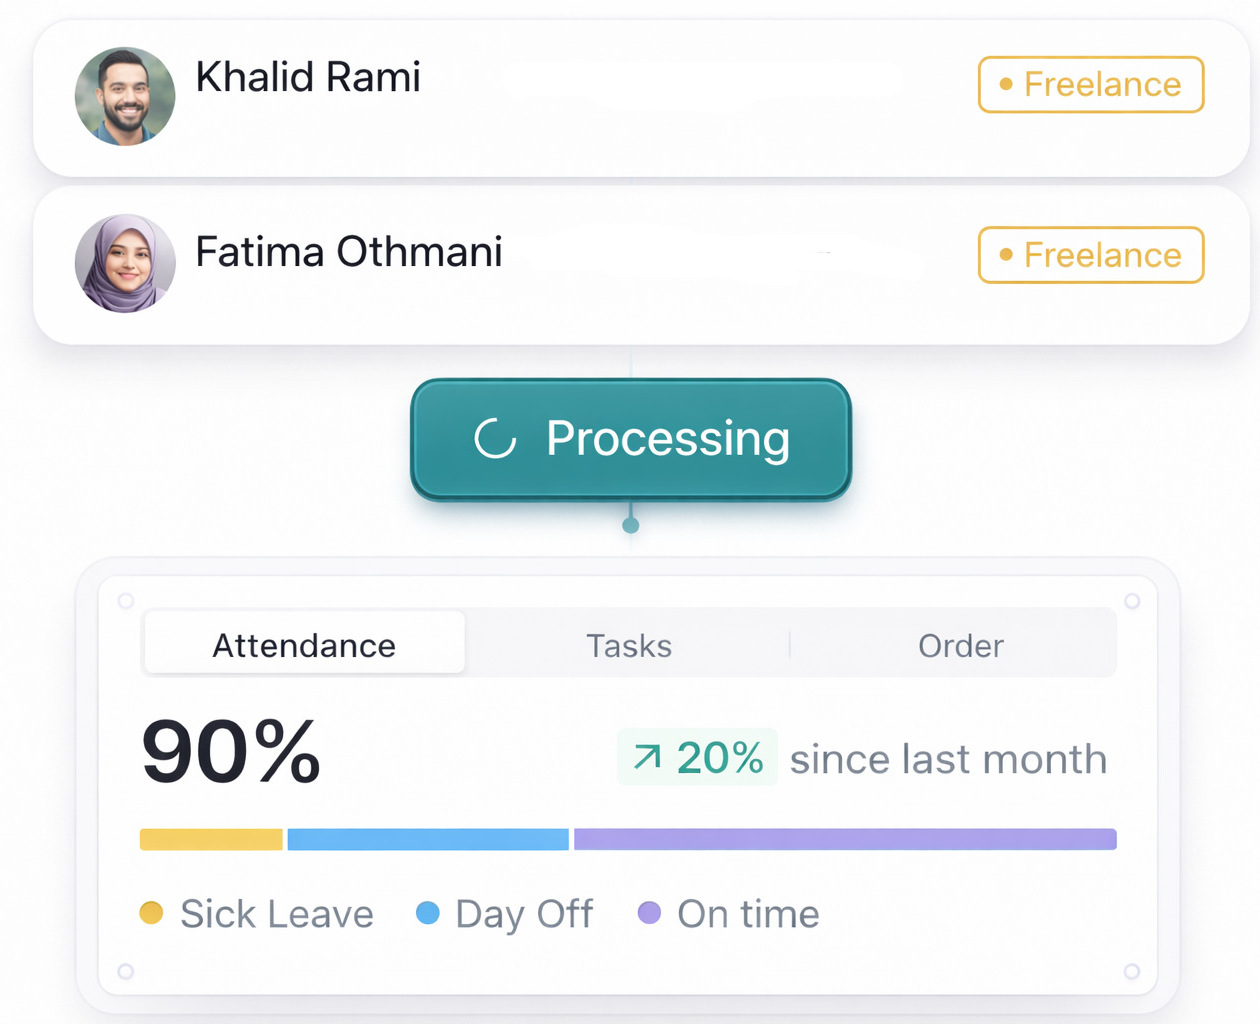Click Khalid Rami's Freelance badge
The image size is (1260, 1024).
click(x=1091, y=85)
